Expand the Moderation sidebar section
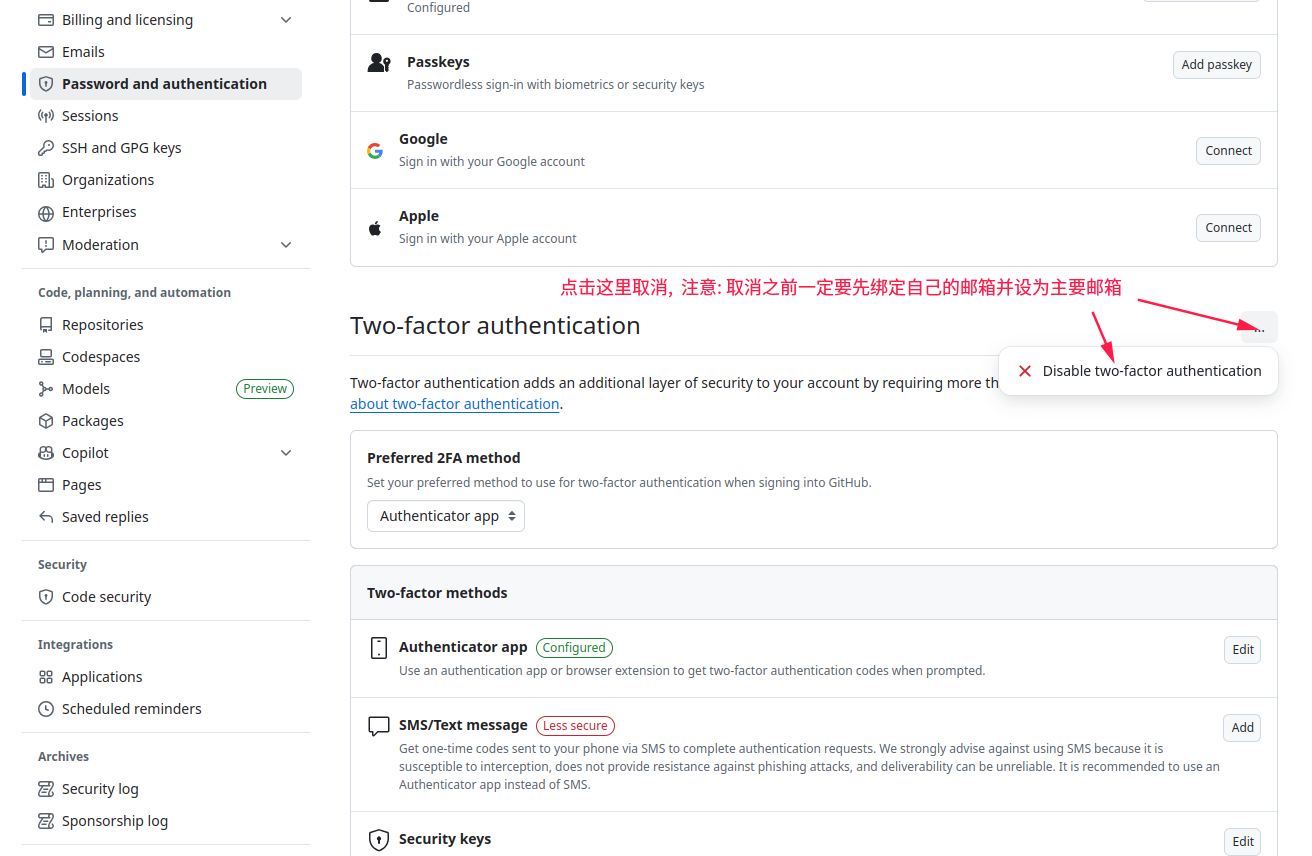Image resolution: width=1312 pixels, height=856 pixels. tap(286, 244)
